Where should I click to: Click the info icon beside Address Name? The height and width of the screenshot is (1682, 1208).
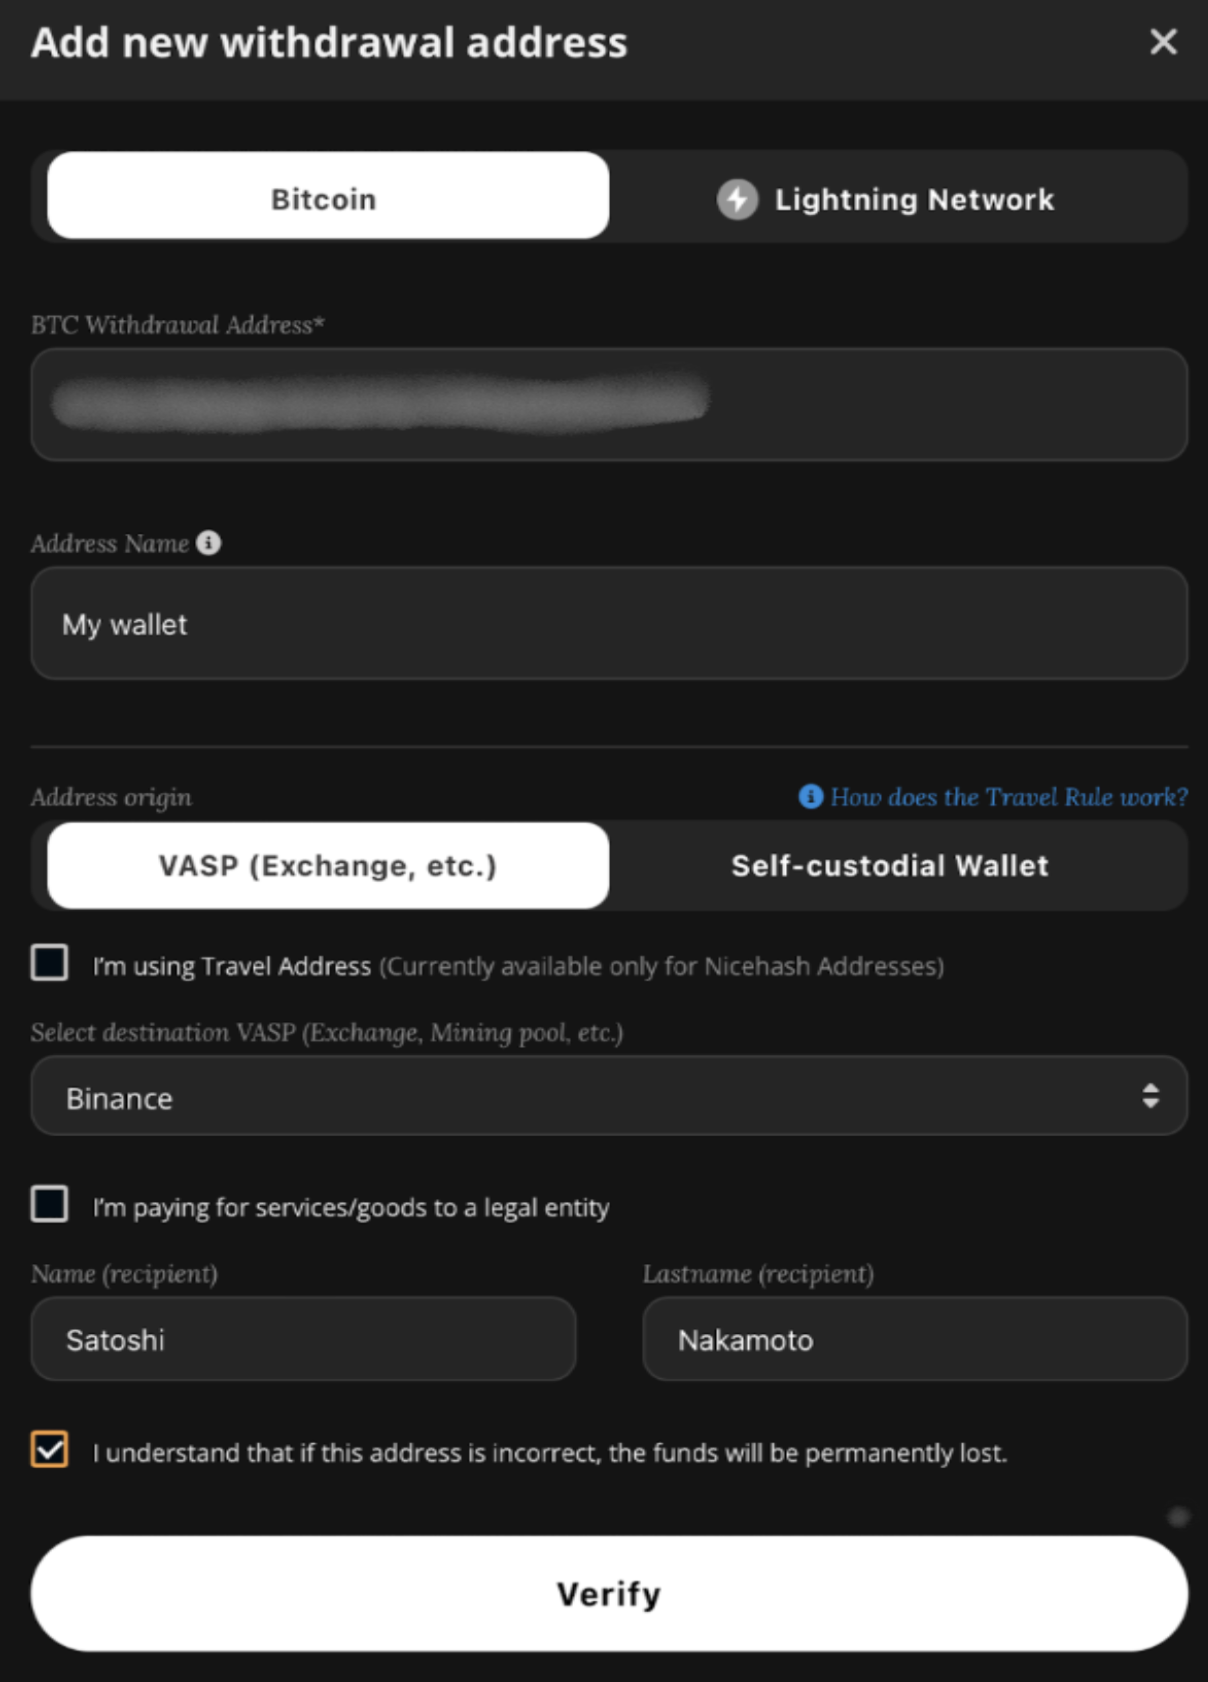[207, 543]
